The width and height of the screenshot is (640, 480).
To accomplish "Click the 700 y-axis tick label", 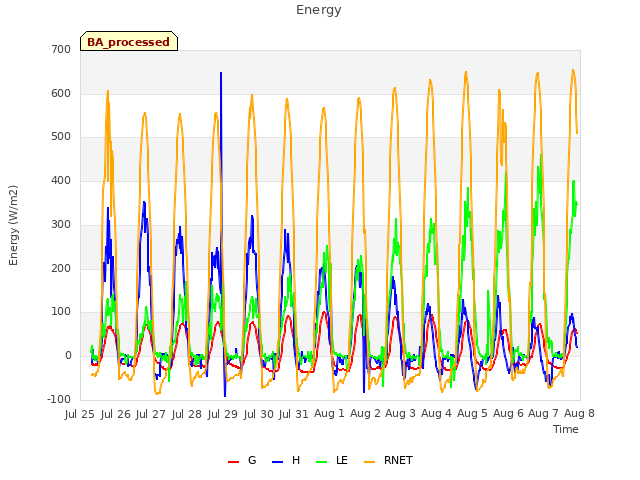I will 61,49.
